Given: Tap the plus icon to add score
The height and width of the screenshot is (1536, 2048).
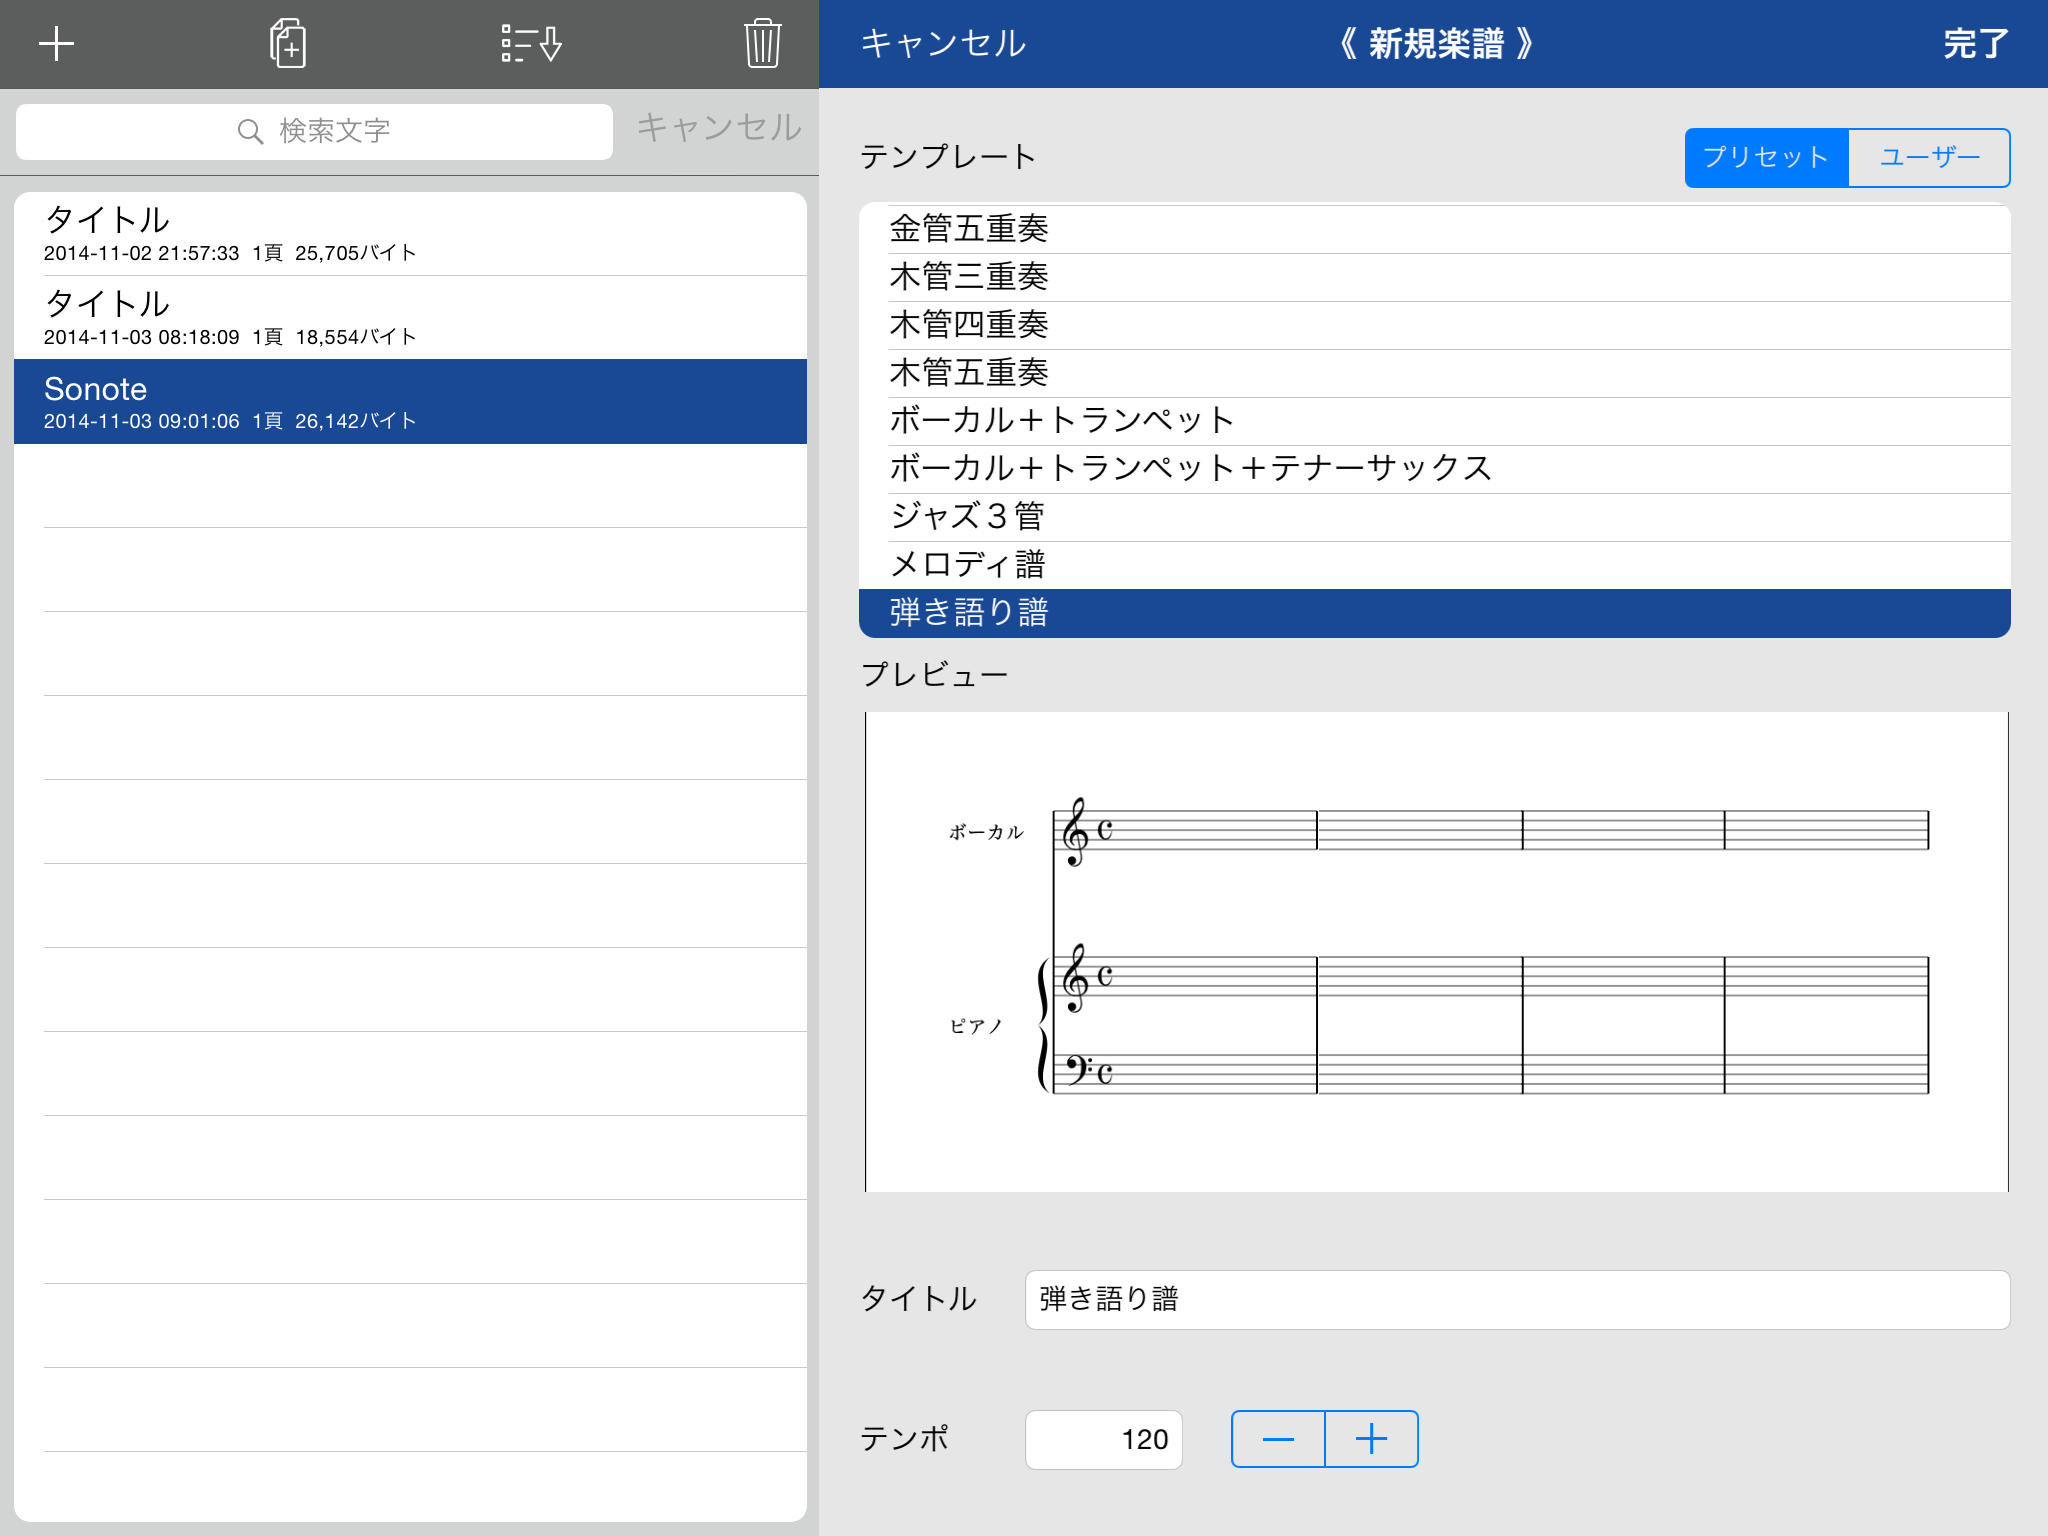Looking at the screenshot, I should 56,44.
